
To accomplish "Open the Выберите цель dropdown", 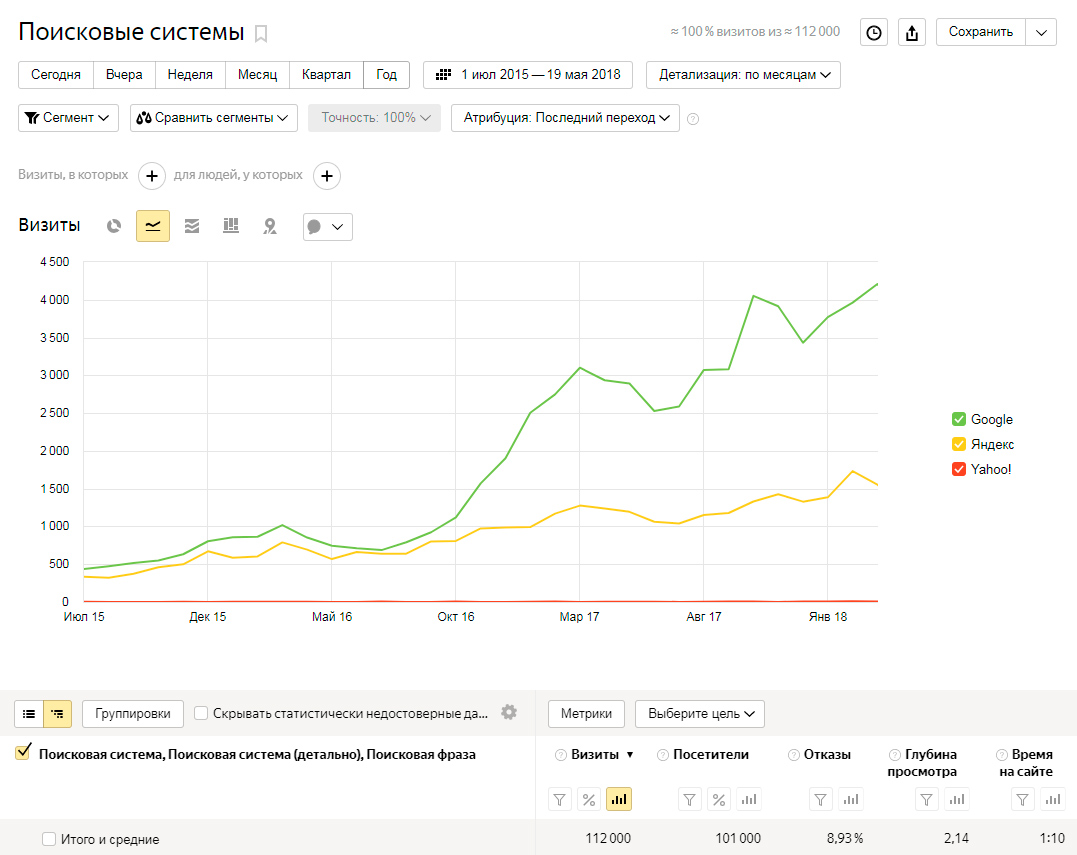I will coord(700,714).
